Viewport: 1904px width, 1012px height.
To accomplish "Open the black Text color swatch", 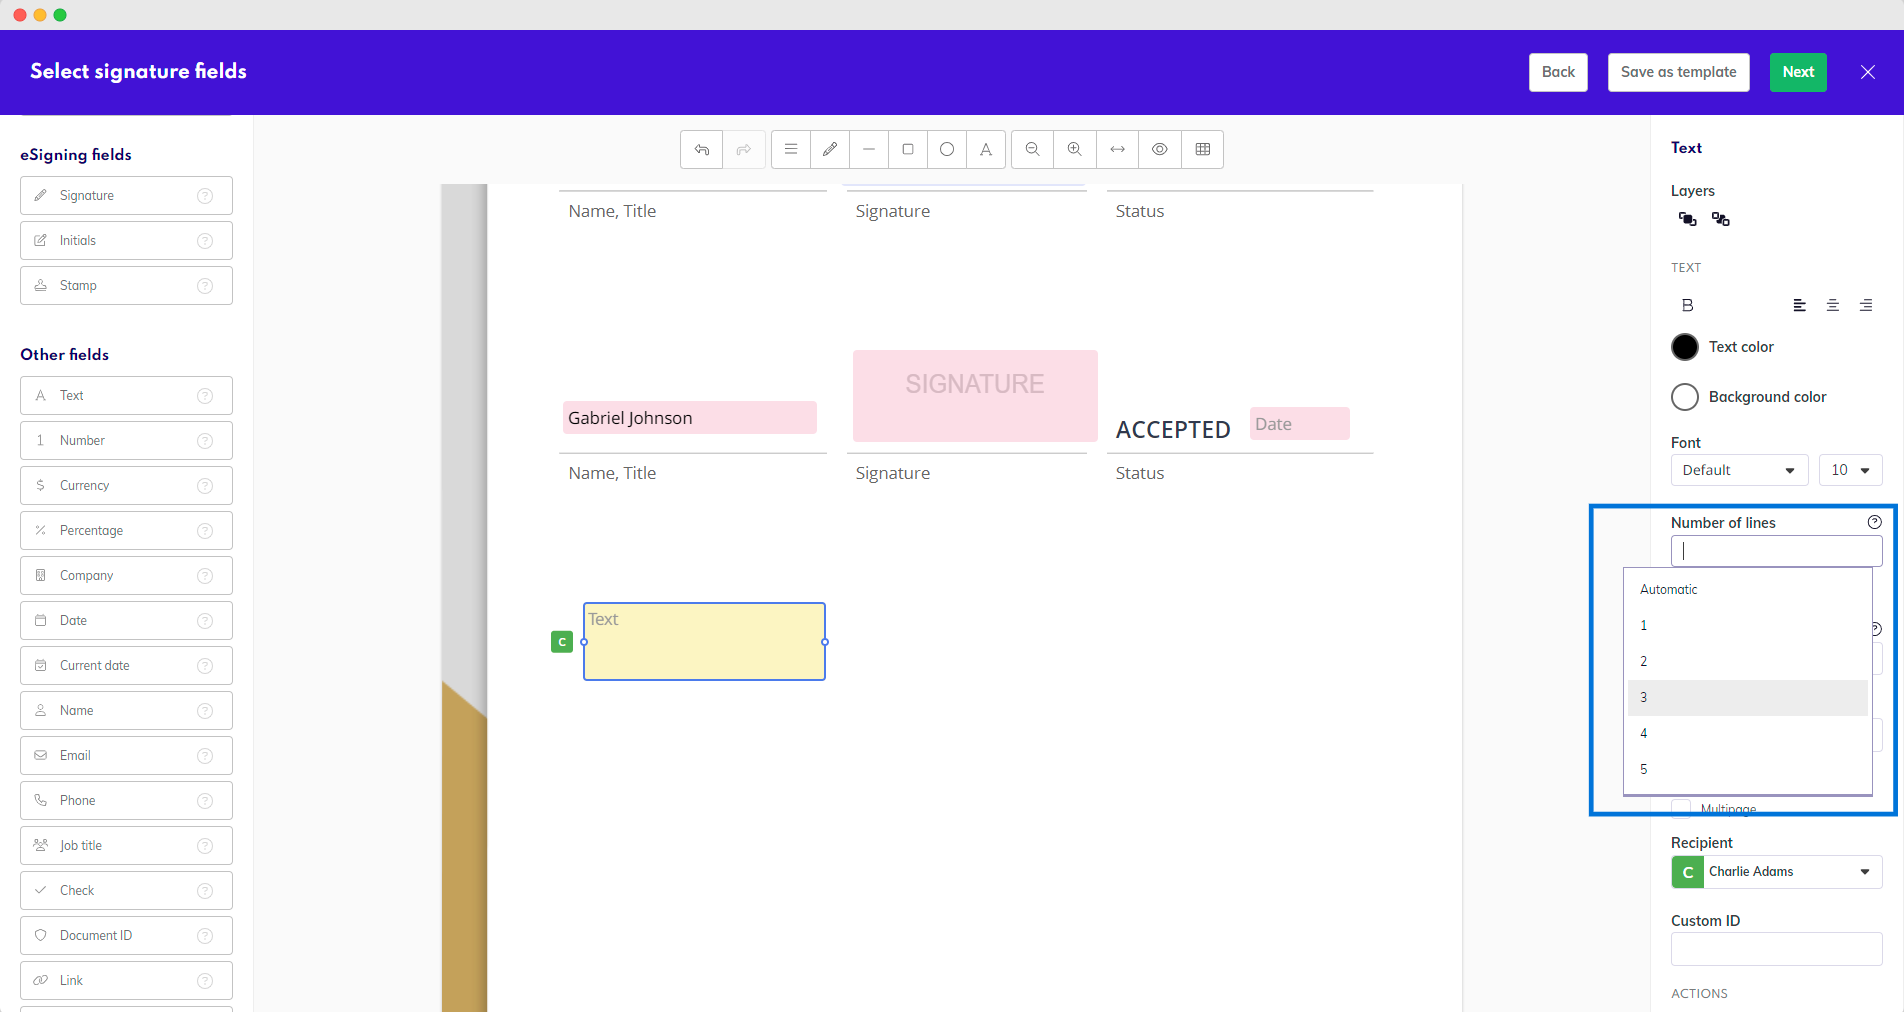I will 1685,347.
